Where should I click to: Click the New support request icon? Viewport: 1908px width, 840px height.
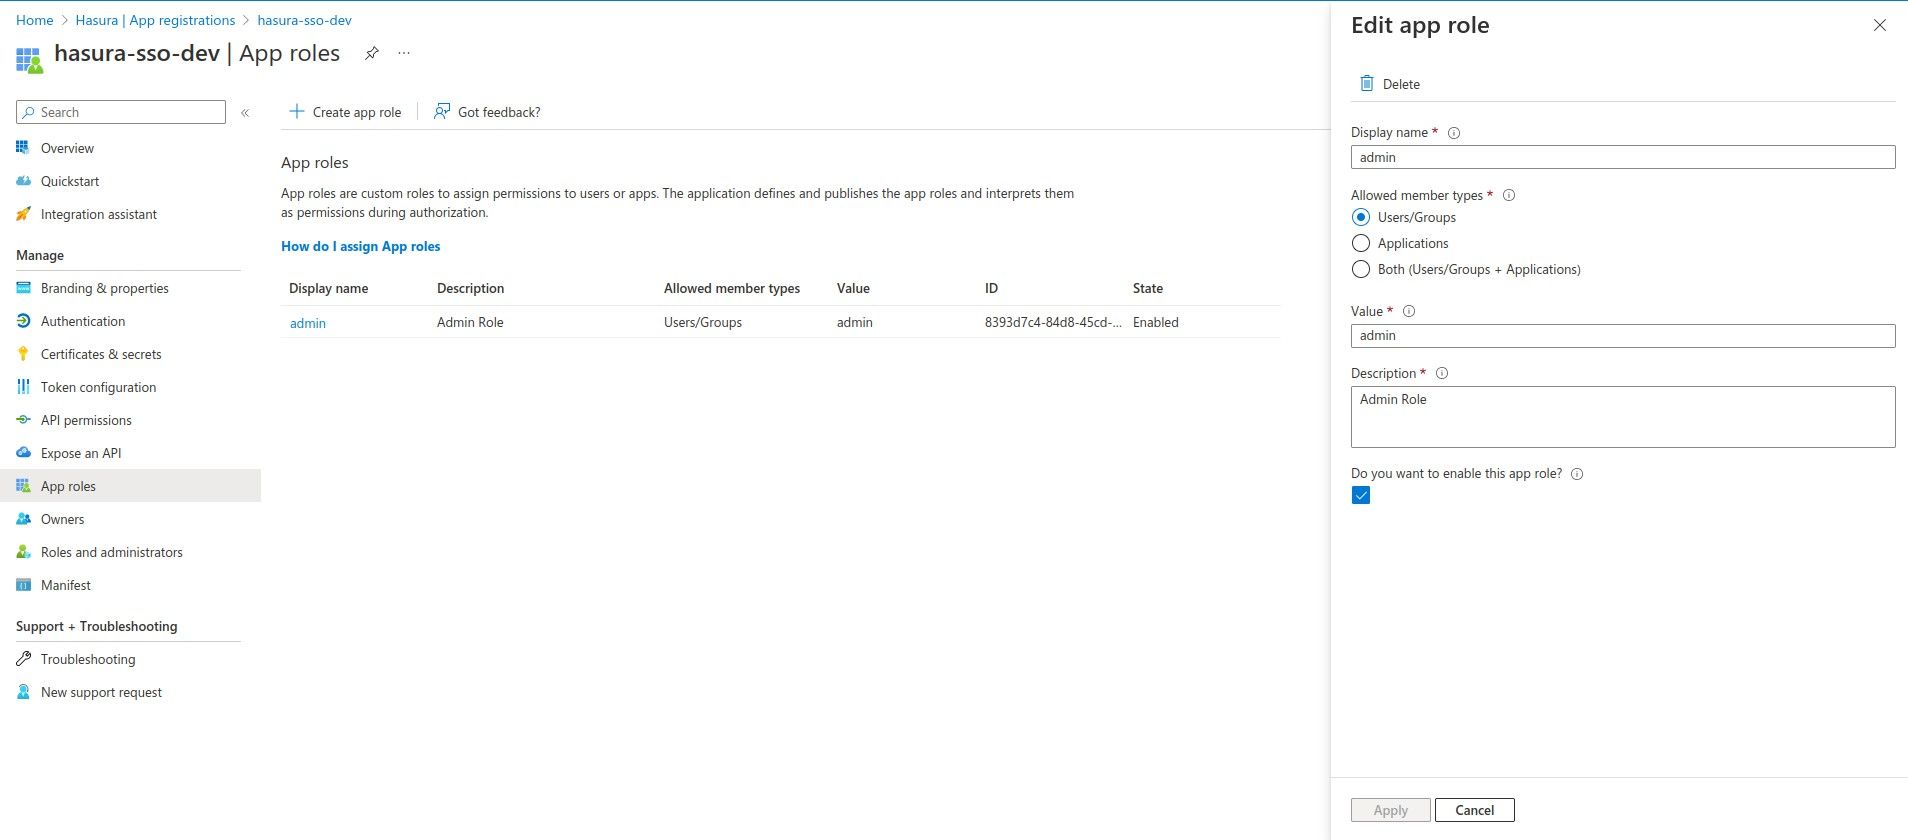[x=23, y=692]
